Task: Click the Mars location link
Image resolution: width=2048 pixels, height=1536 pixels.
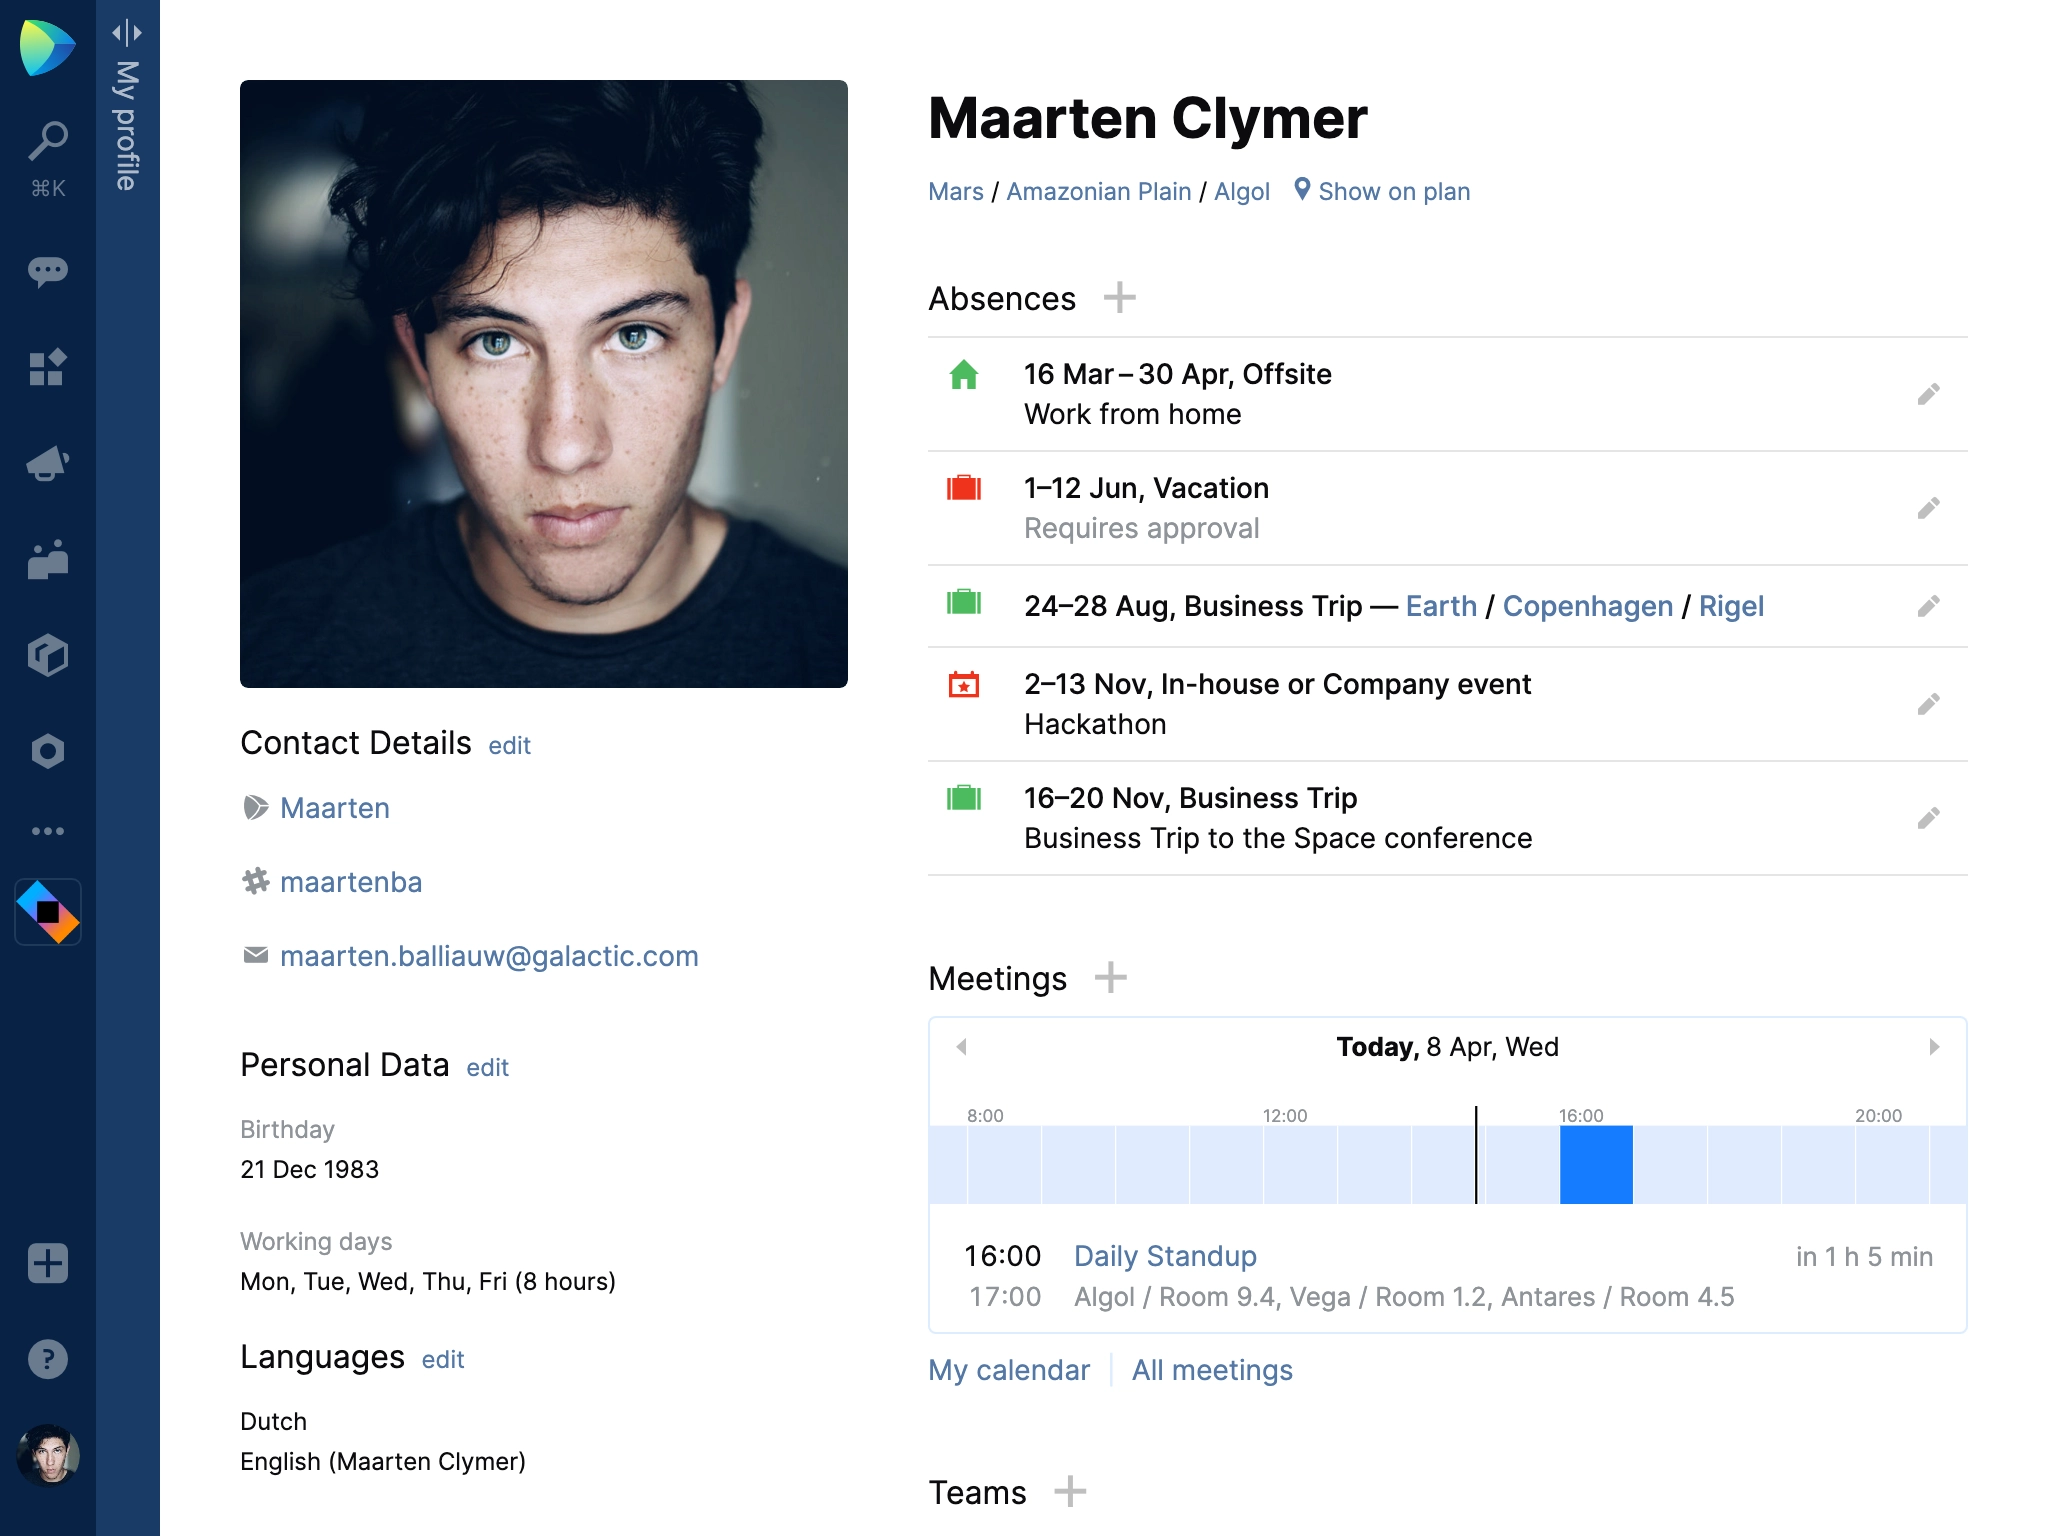Action: point(956,191)
